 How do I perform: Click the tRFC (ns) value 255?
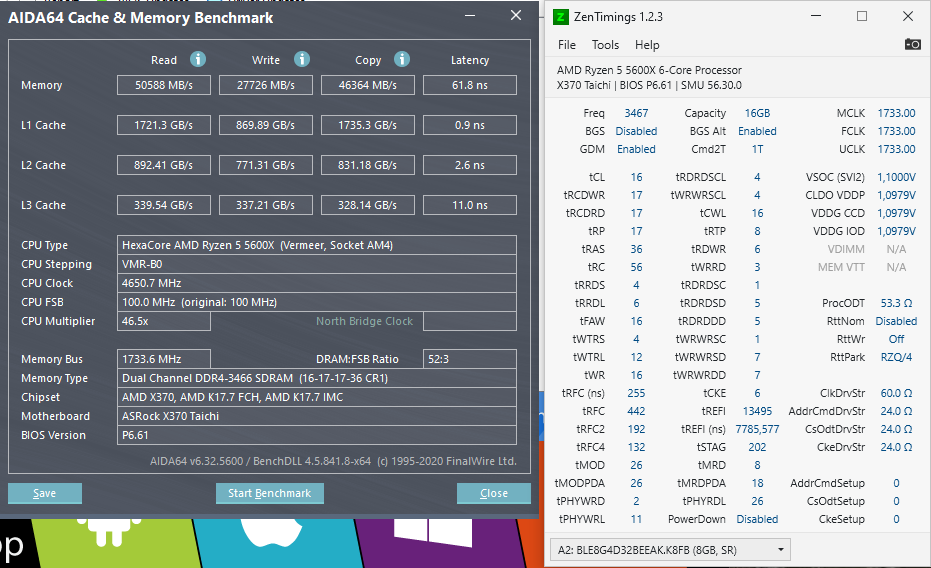click(x=636, y=393)
